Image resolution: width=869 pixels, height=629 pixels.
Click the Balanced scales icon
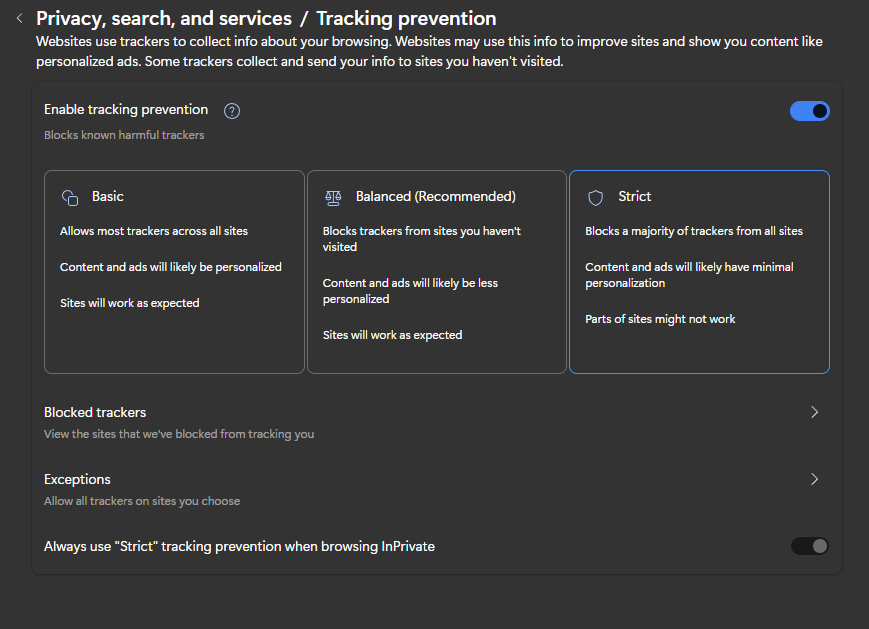(333, 198)
